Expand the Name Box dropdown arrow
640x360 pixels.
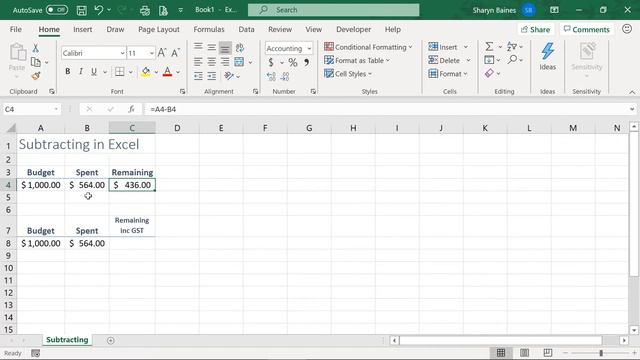pyautogui.click(x=56, y=109)
